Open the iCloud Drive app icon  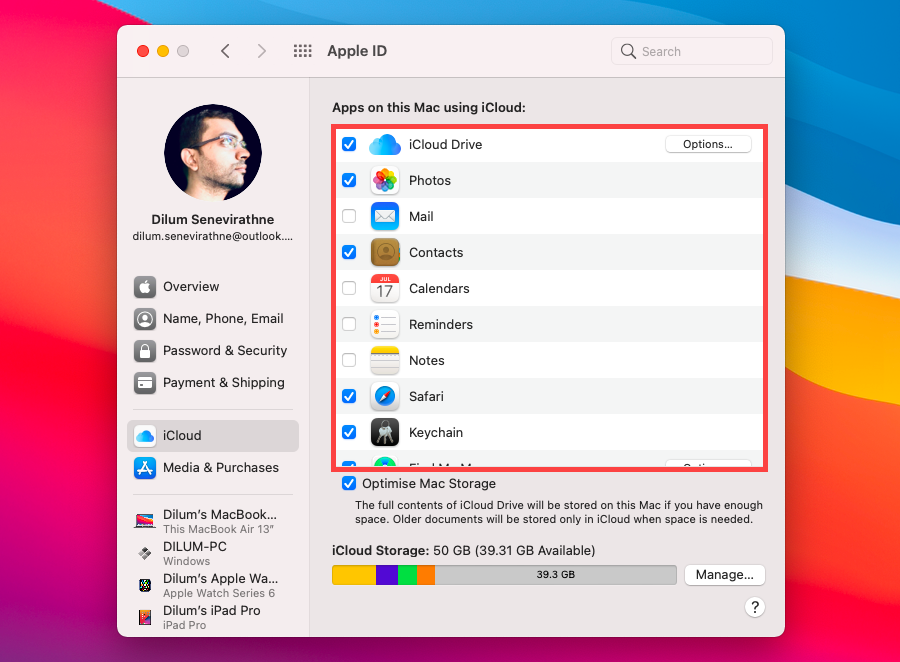click(384, 144)
